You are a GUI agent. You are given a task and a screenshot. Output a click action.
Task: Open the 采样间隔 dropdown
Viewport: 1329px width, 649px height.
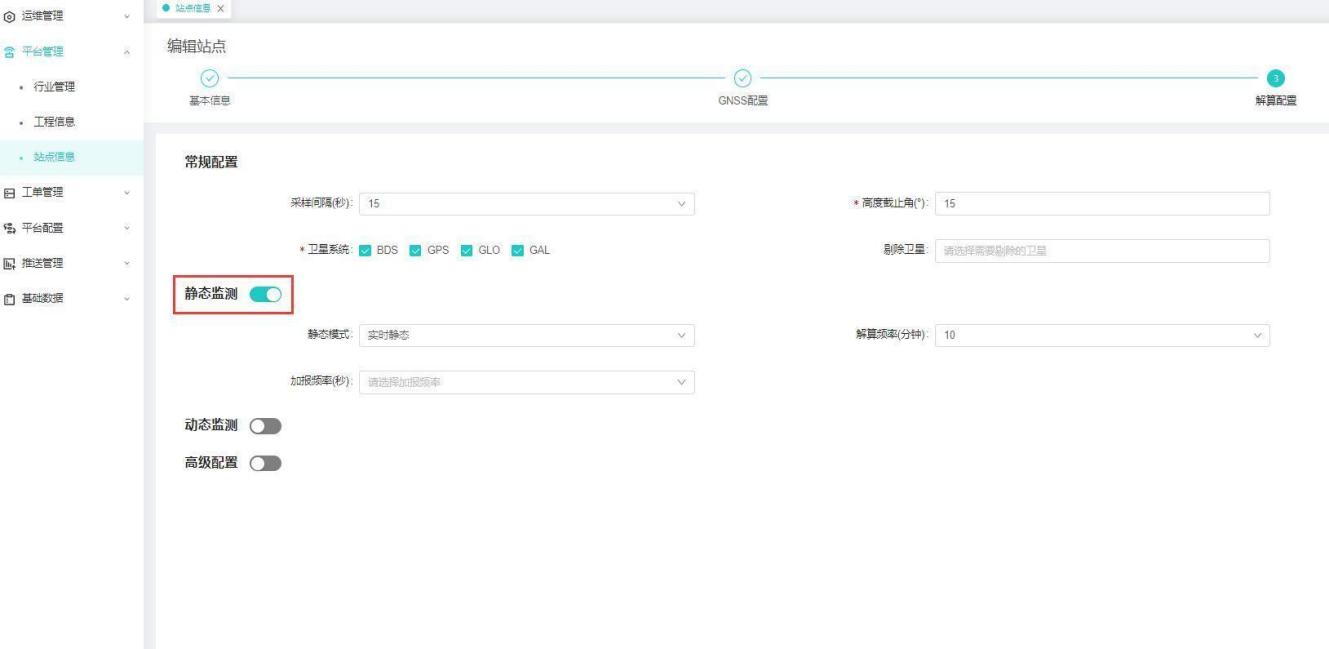point(526,204)
